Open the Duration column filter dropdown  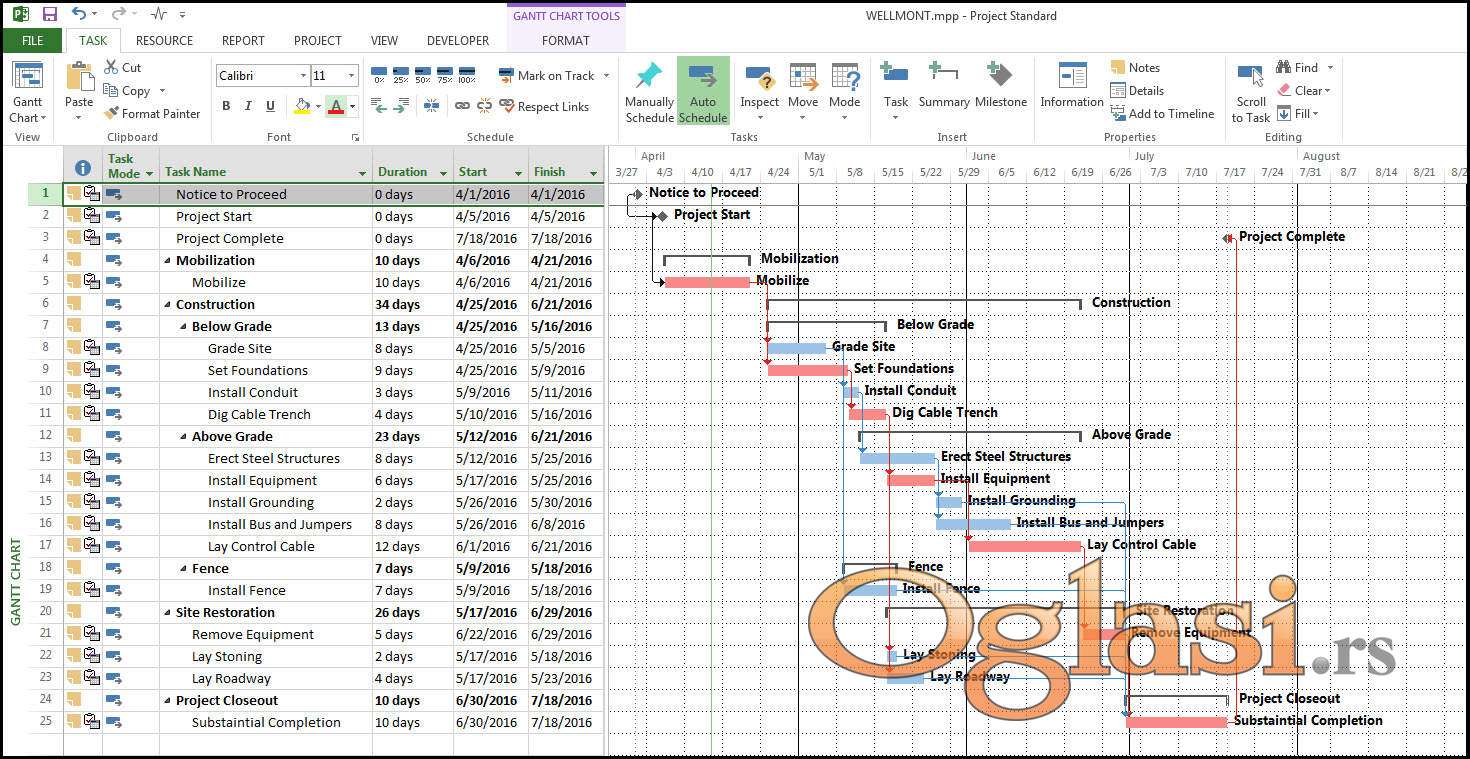[442, 173]
